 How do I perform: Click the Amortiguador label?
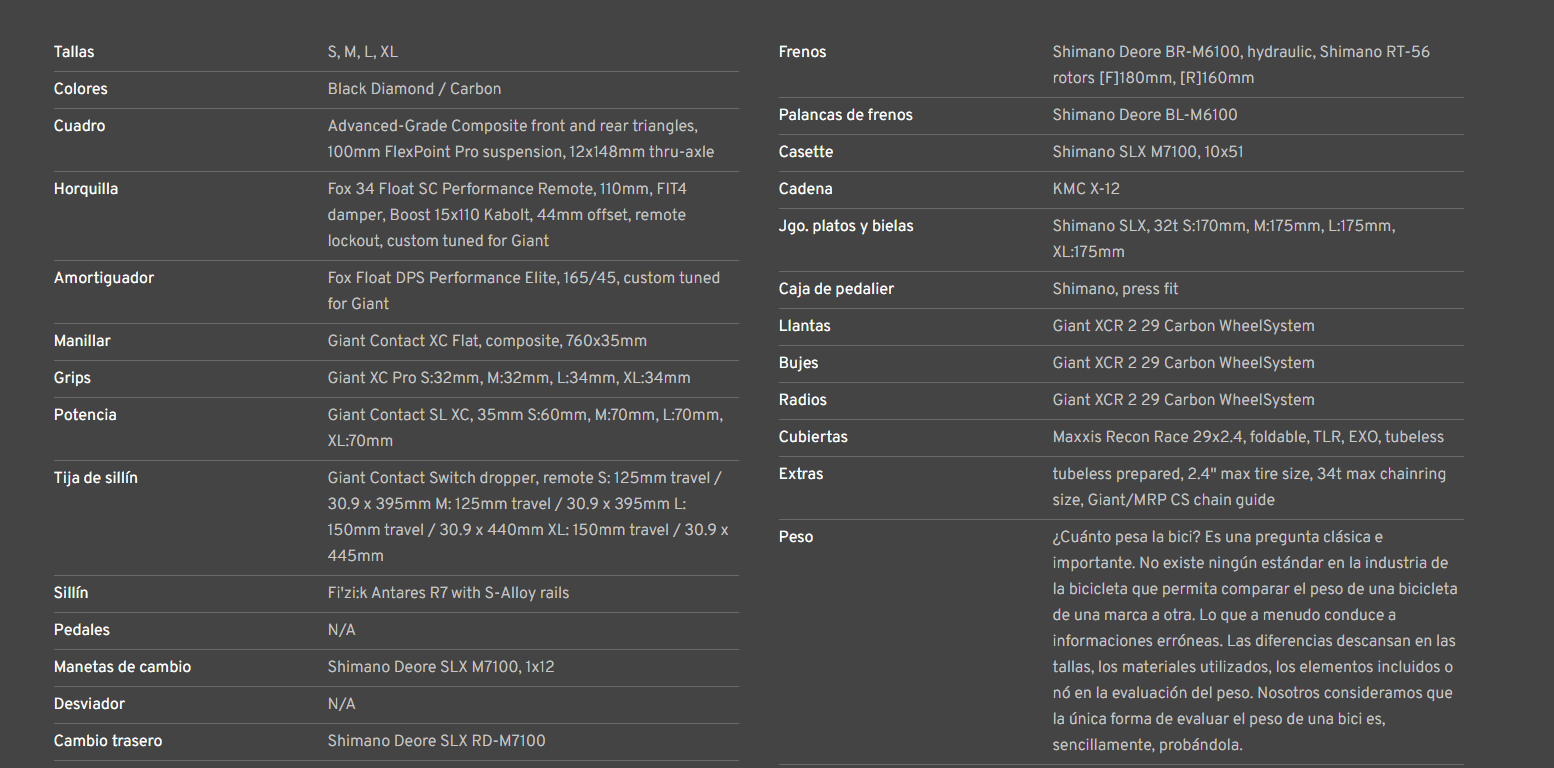tap(104, 278)
